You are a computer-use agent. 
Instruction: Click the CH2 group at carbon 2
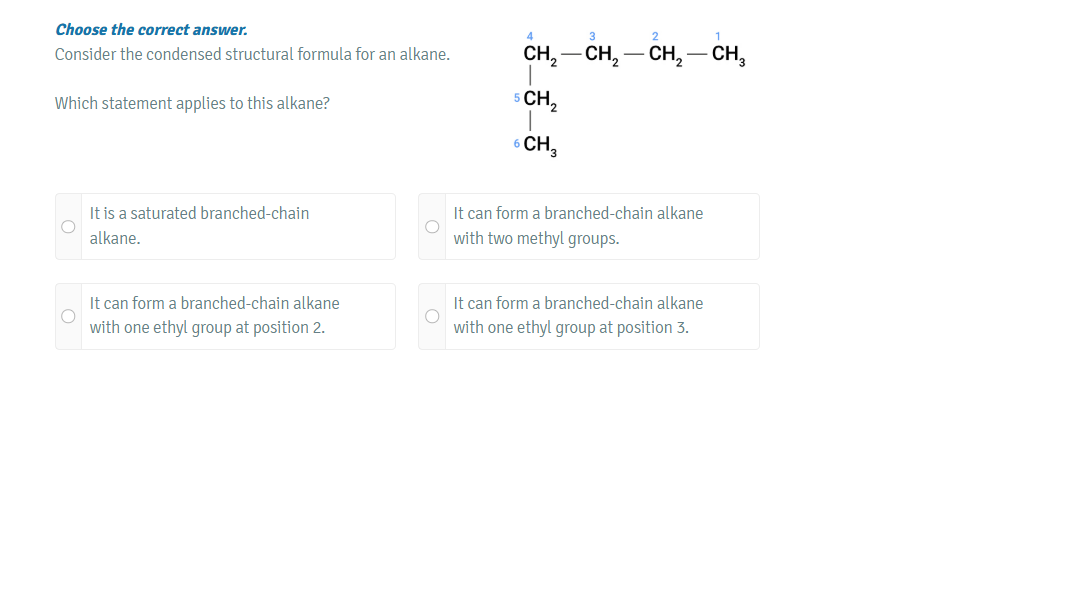(x=664, y=55)
